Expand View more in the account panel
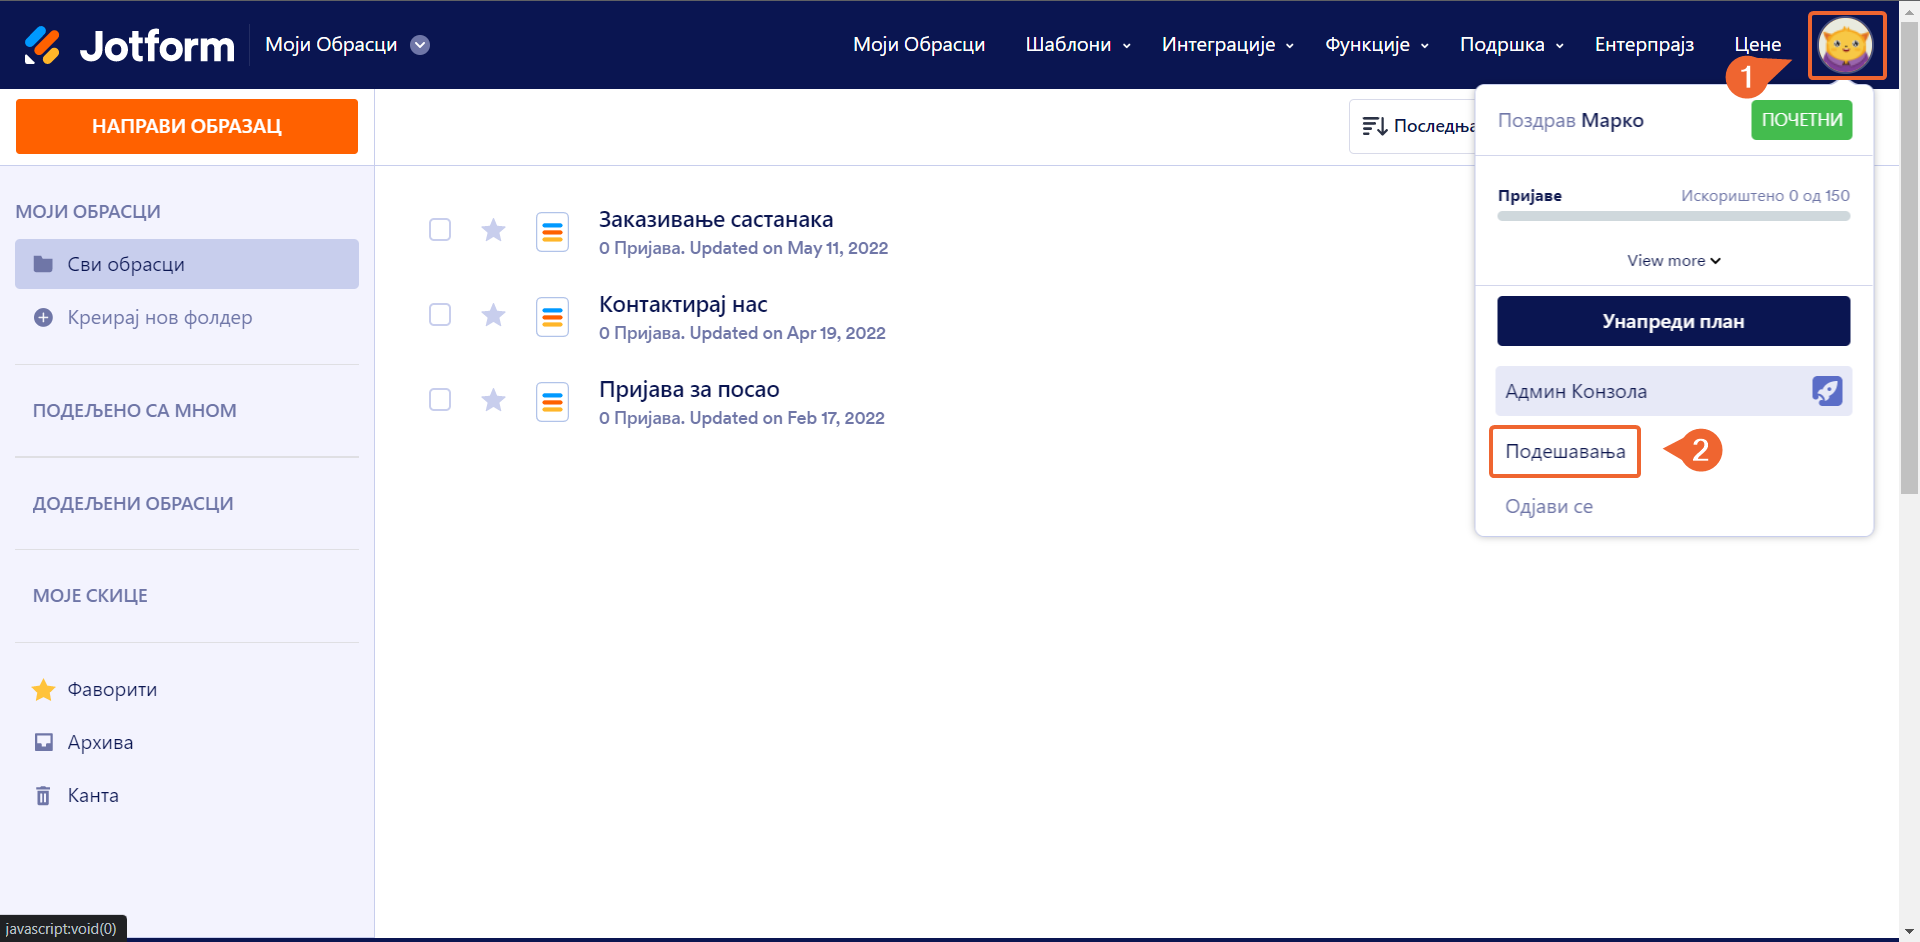 click(x=1674, y=261)
